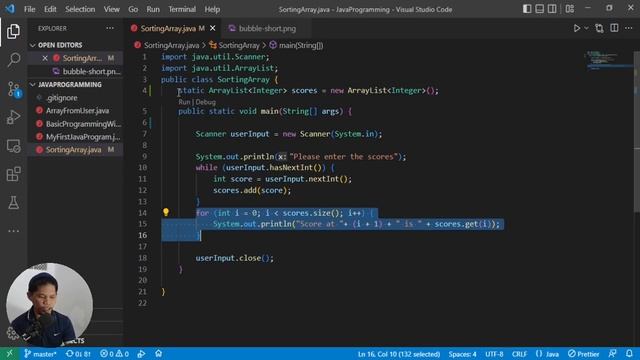Open the Edit menu
640x360 pixels.
pos(50,9)
